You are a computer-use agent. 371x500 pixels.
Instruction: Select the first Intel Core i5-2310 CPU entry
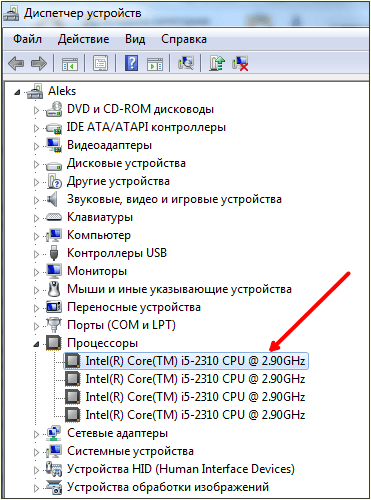195,361
